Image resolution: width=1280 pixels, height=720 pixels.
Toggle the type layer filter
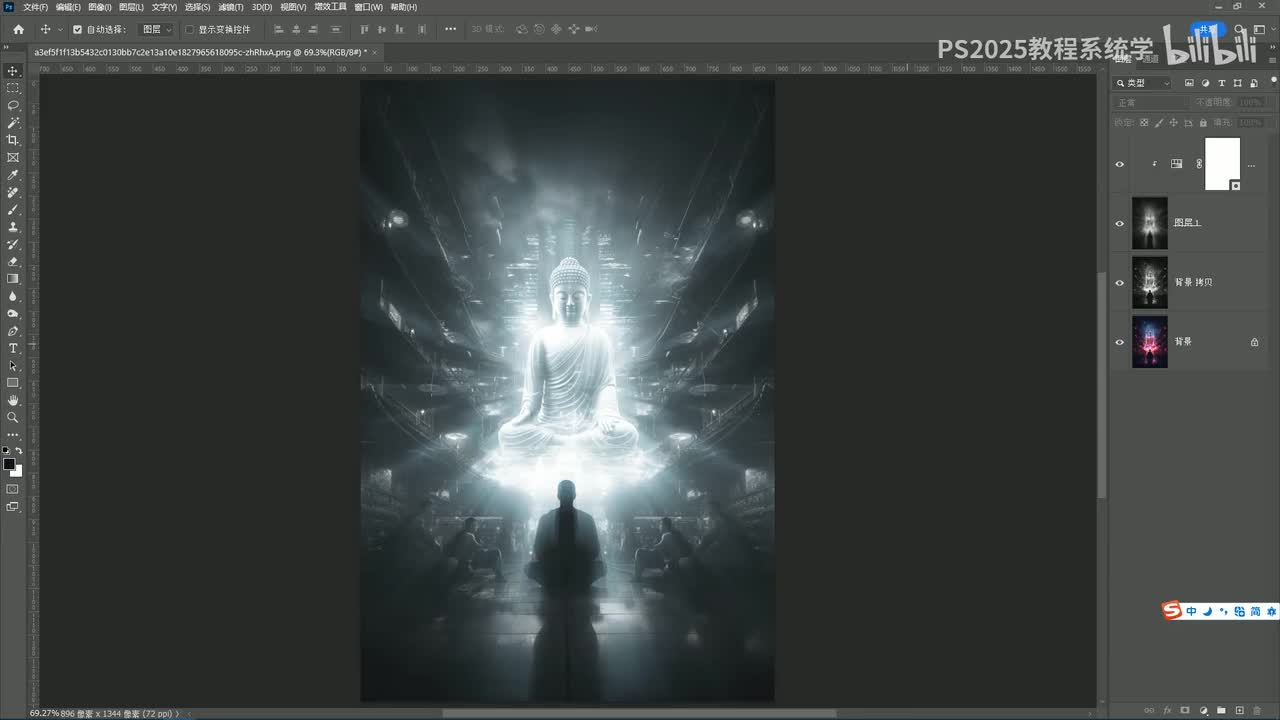(1221, 83)
